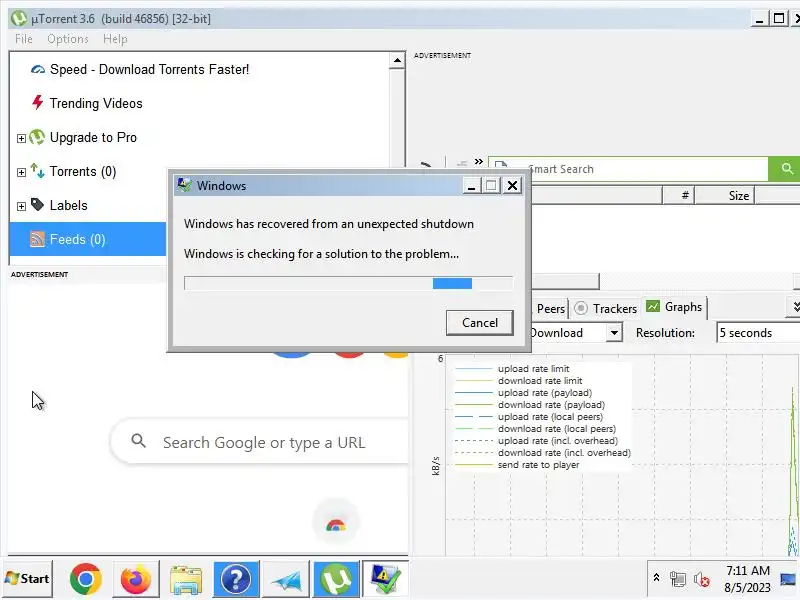Open Trending Videos entry

(96, 103)
